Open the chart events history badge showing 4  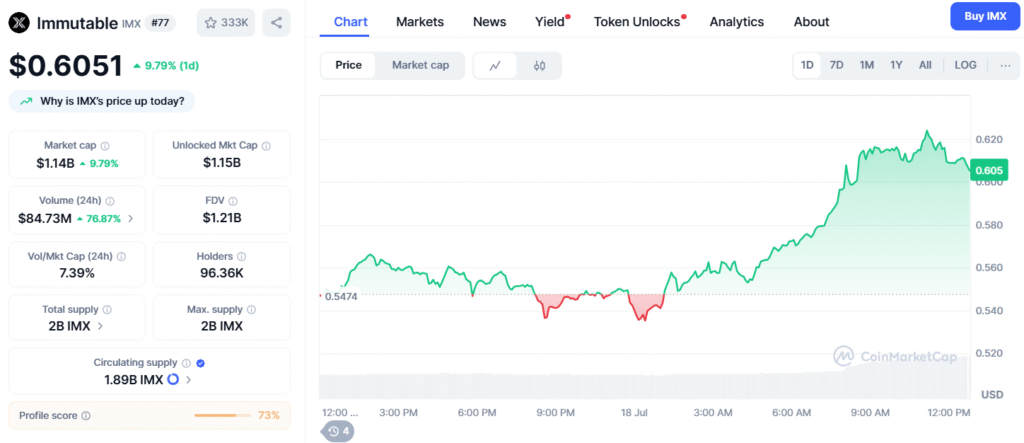point(339,431)
